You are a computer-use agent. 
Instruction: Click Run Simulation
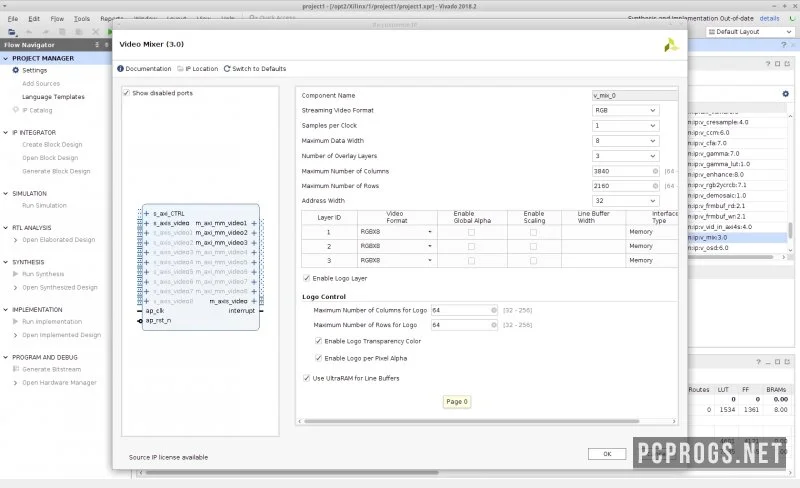pyautogui.click(x=44, y=205)
